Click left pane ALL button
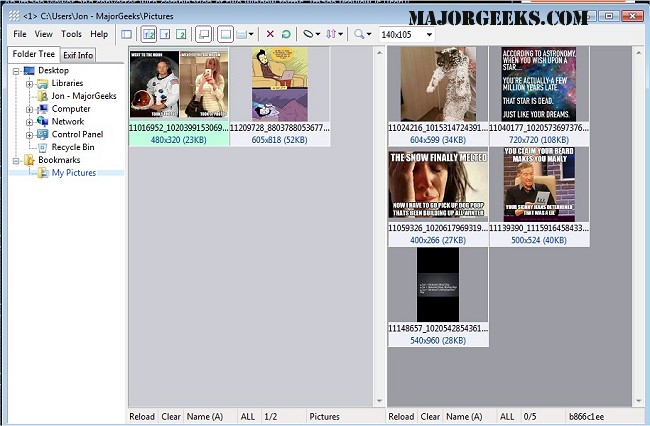The height and width of the screenshot is (426, 650). point(248,416)
